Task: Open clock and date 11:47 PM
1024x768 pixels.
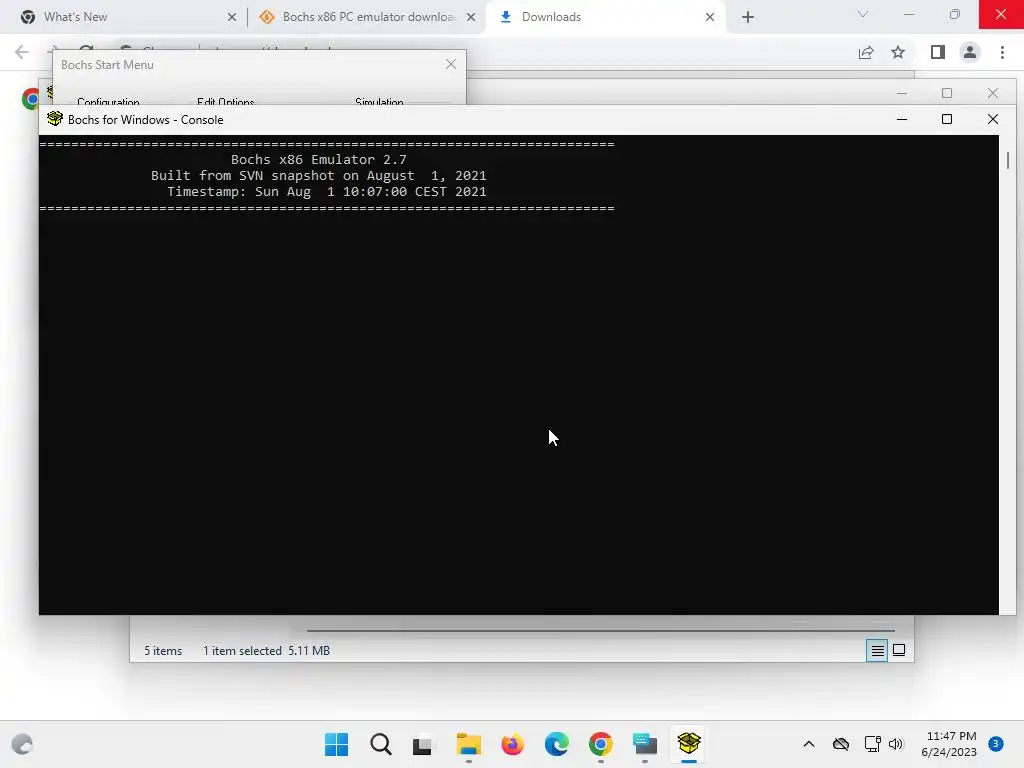Action: coord(949,744)
